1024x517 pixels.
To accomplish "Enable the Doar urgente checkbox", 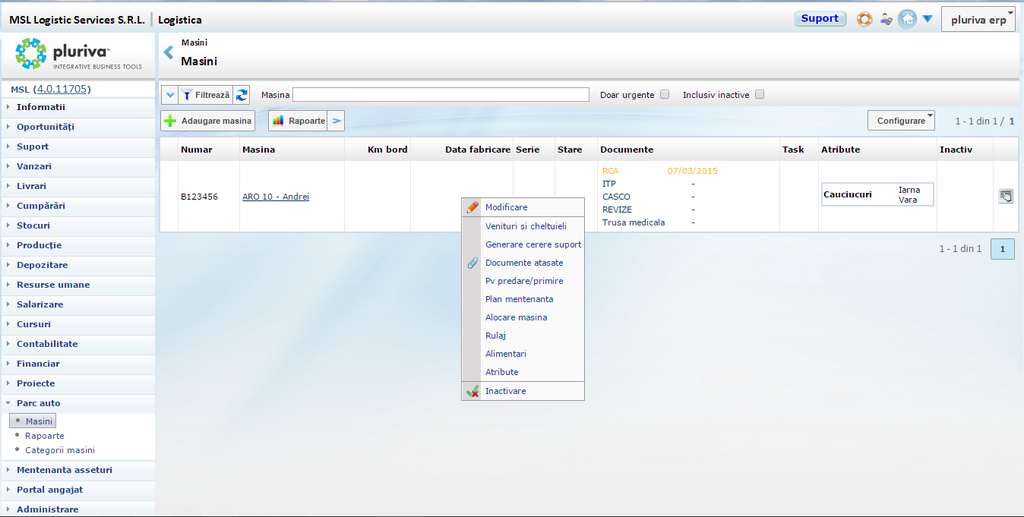I will (x=665, y=95).
